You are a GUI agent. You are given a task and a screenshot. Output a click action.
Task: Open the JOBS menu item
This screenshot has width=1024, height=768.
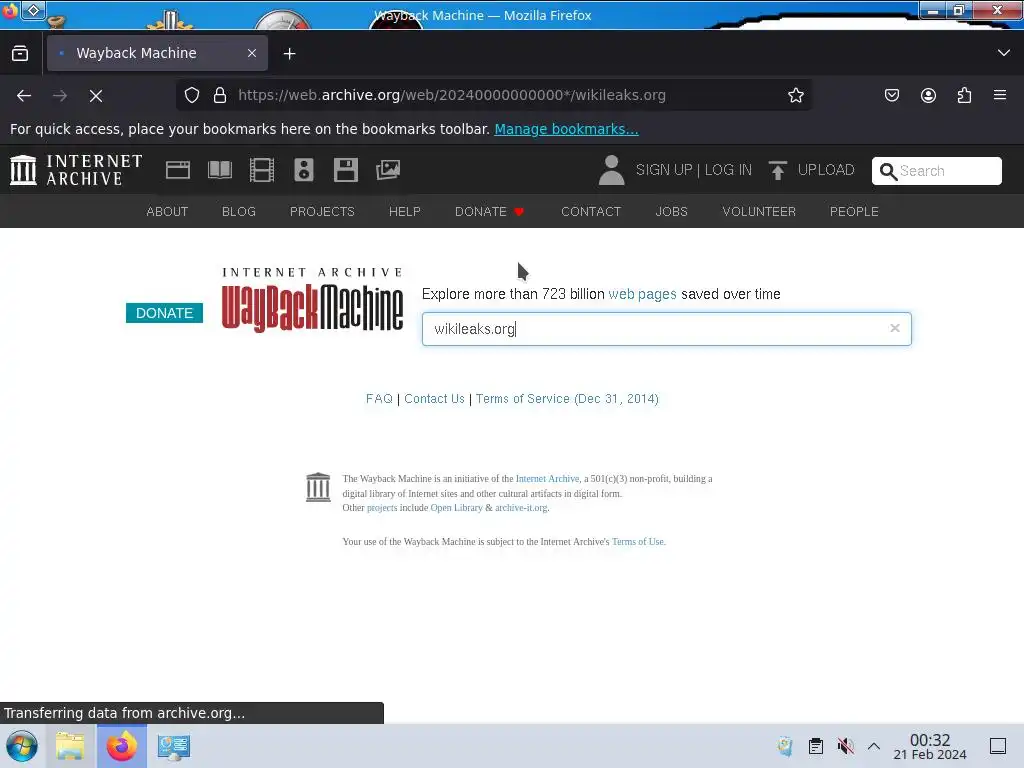click(671, 212)
